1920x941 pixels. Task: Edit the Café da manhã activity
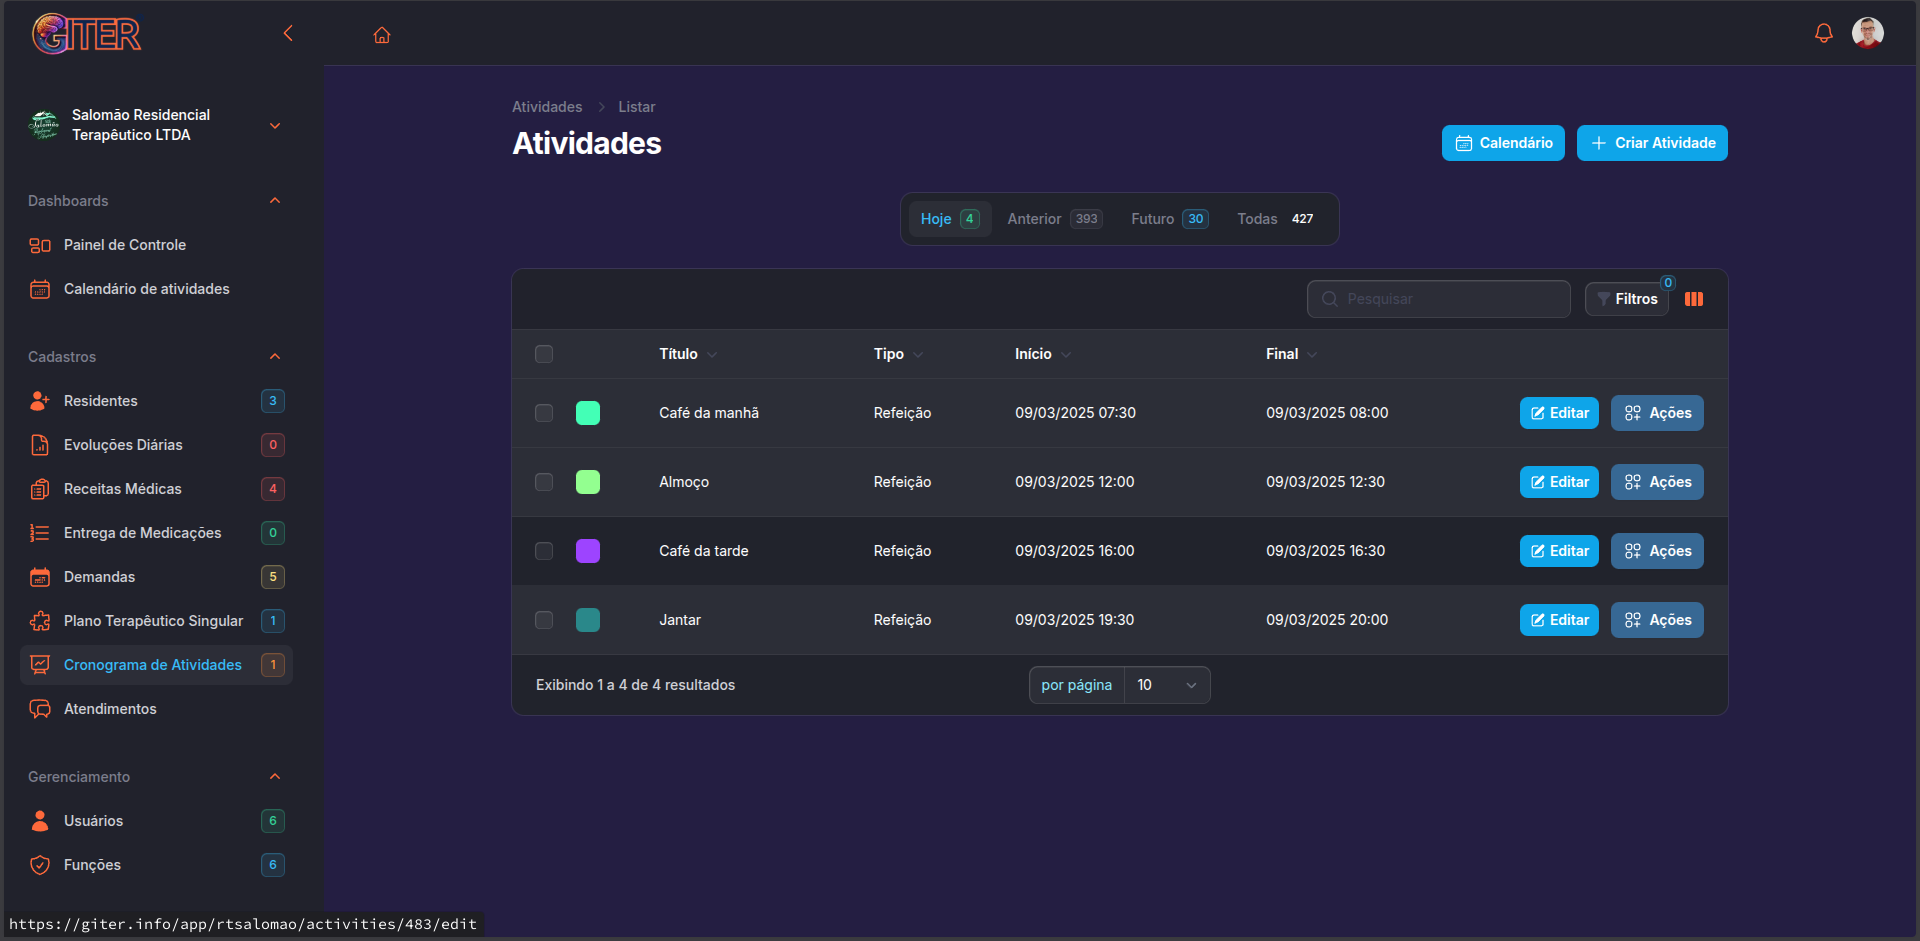(x=1560, y=413)
